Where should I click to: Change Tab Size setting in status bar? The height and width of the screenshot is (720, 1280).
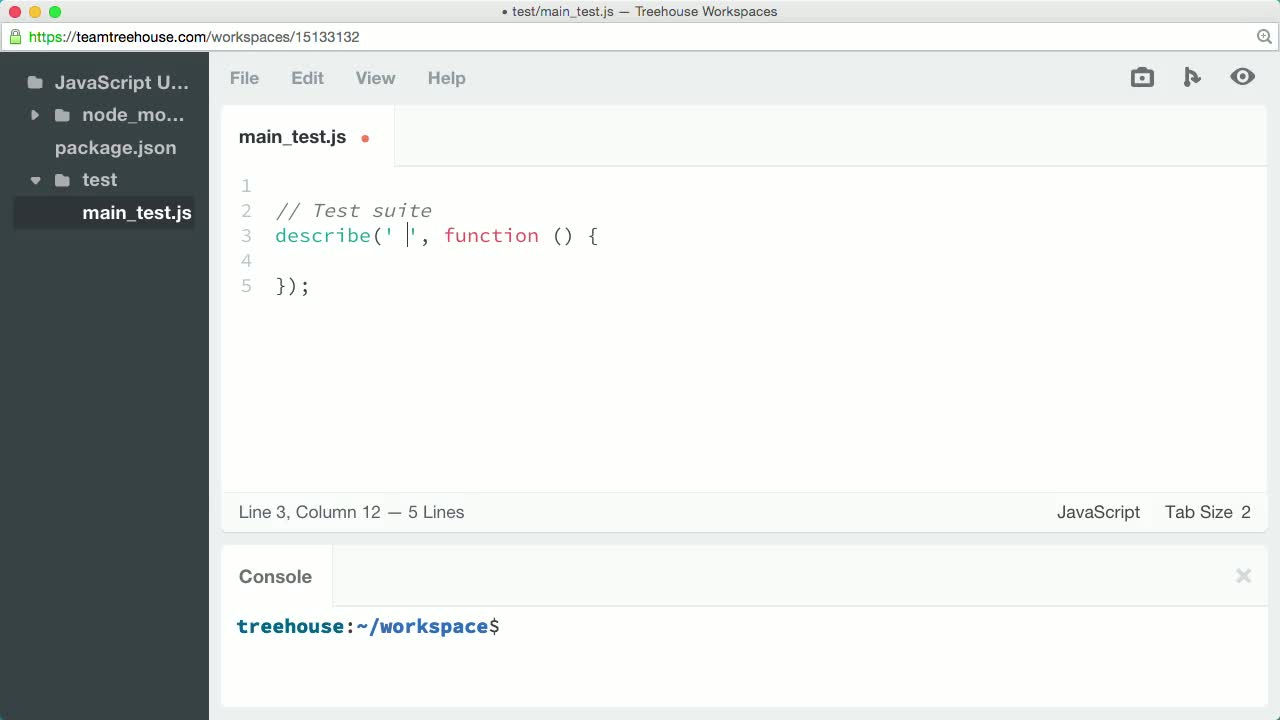(1207, 512)
